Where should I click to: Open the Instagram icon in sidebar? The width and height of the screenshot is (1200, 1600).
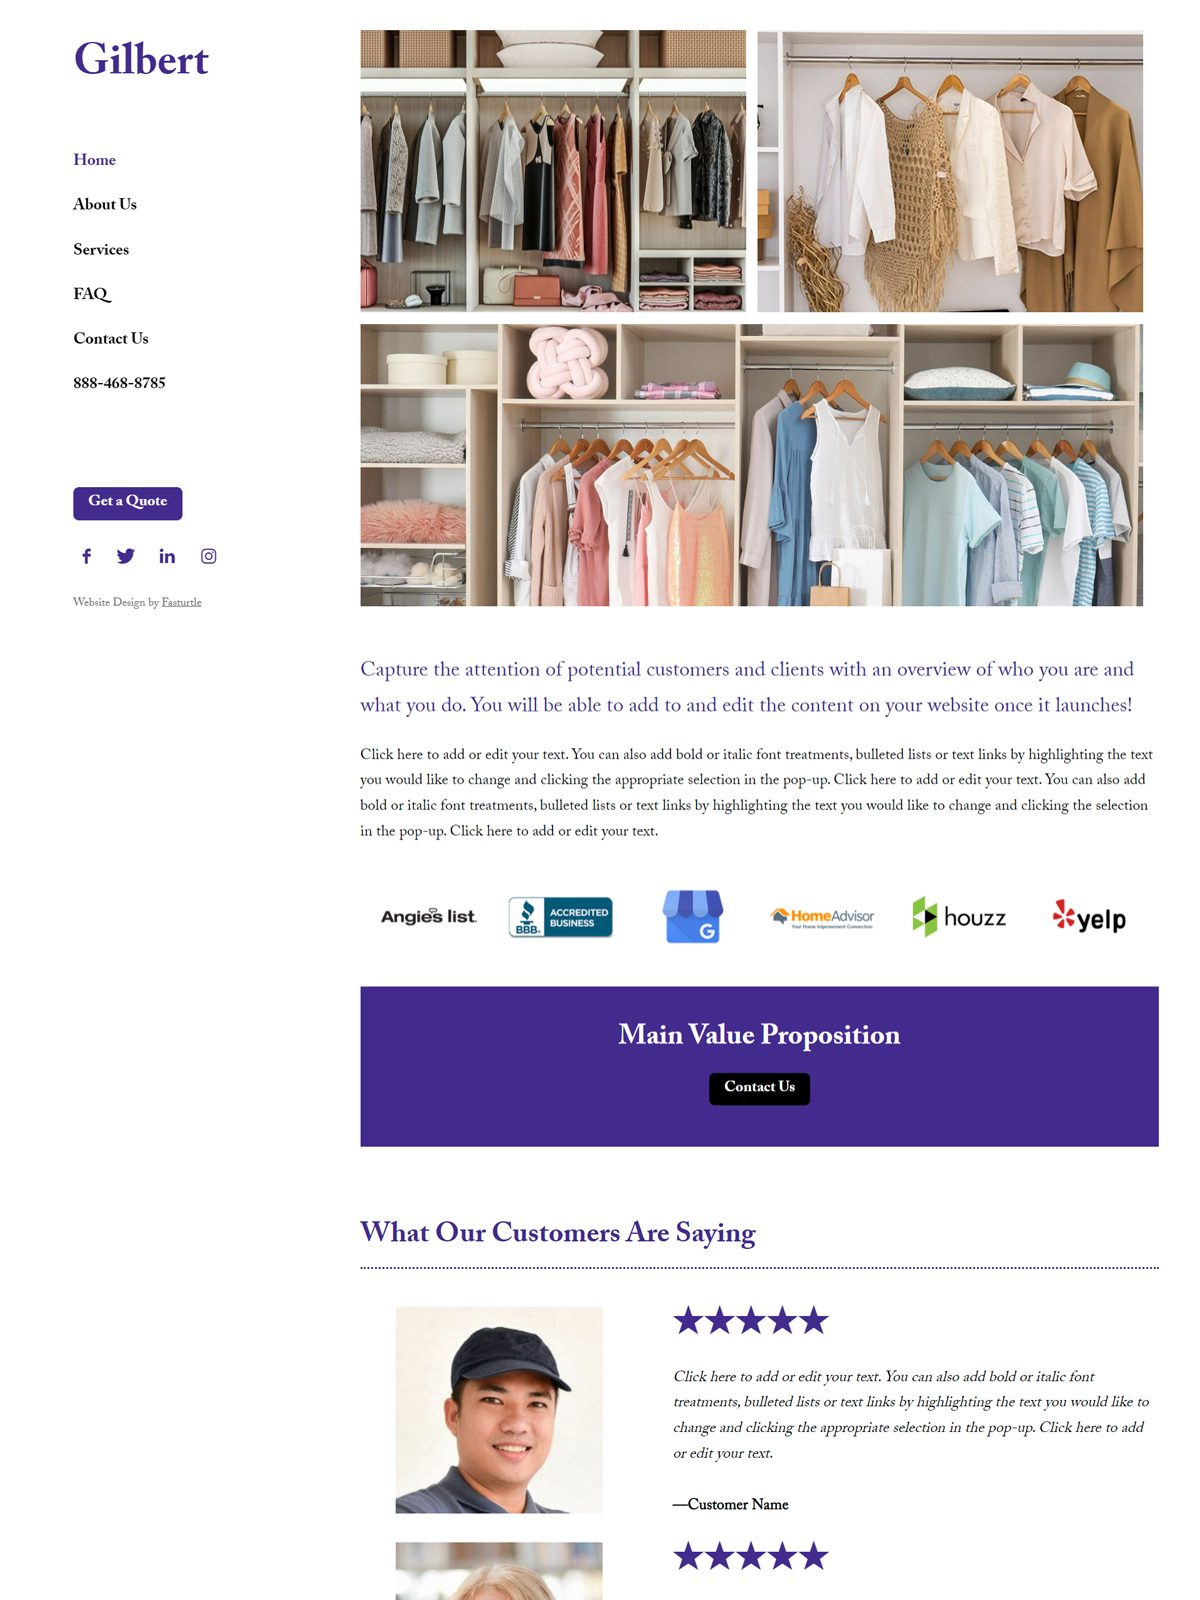208,556
